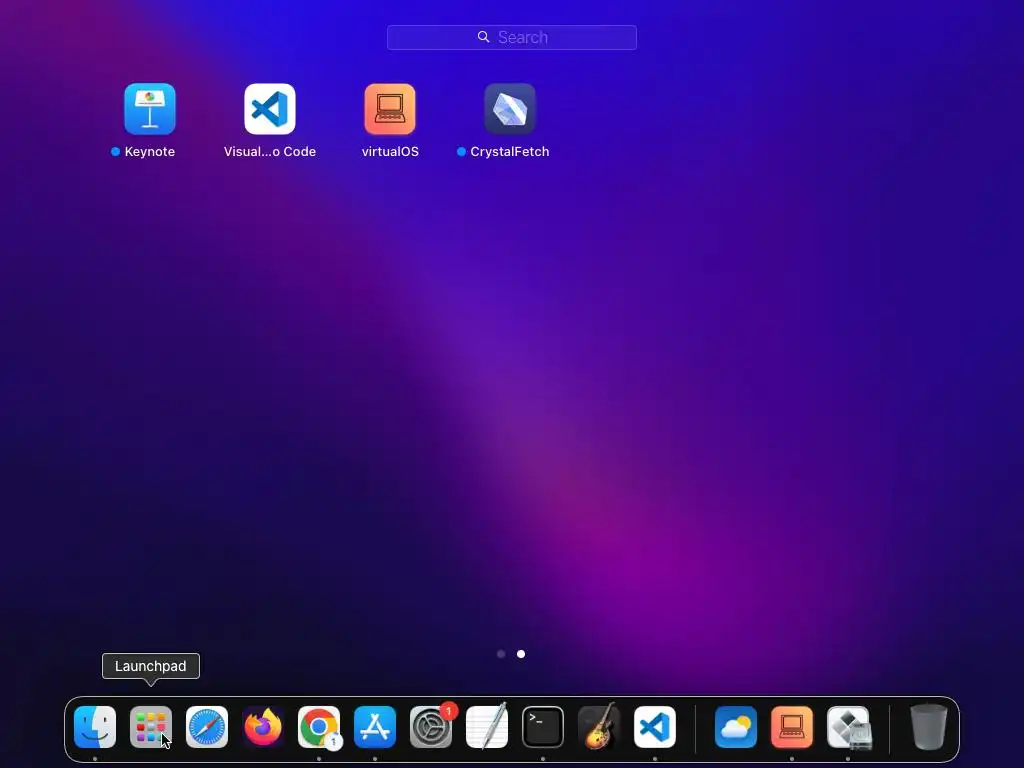The image size is (1024, 768).
Task: Open the App Store from Dock
Action: [x=375, y=727]
